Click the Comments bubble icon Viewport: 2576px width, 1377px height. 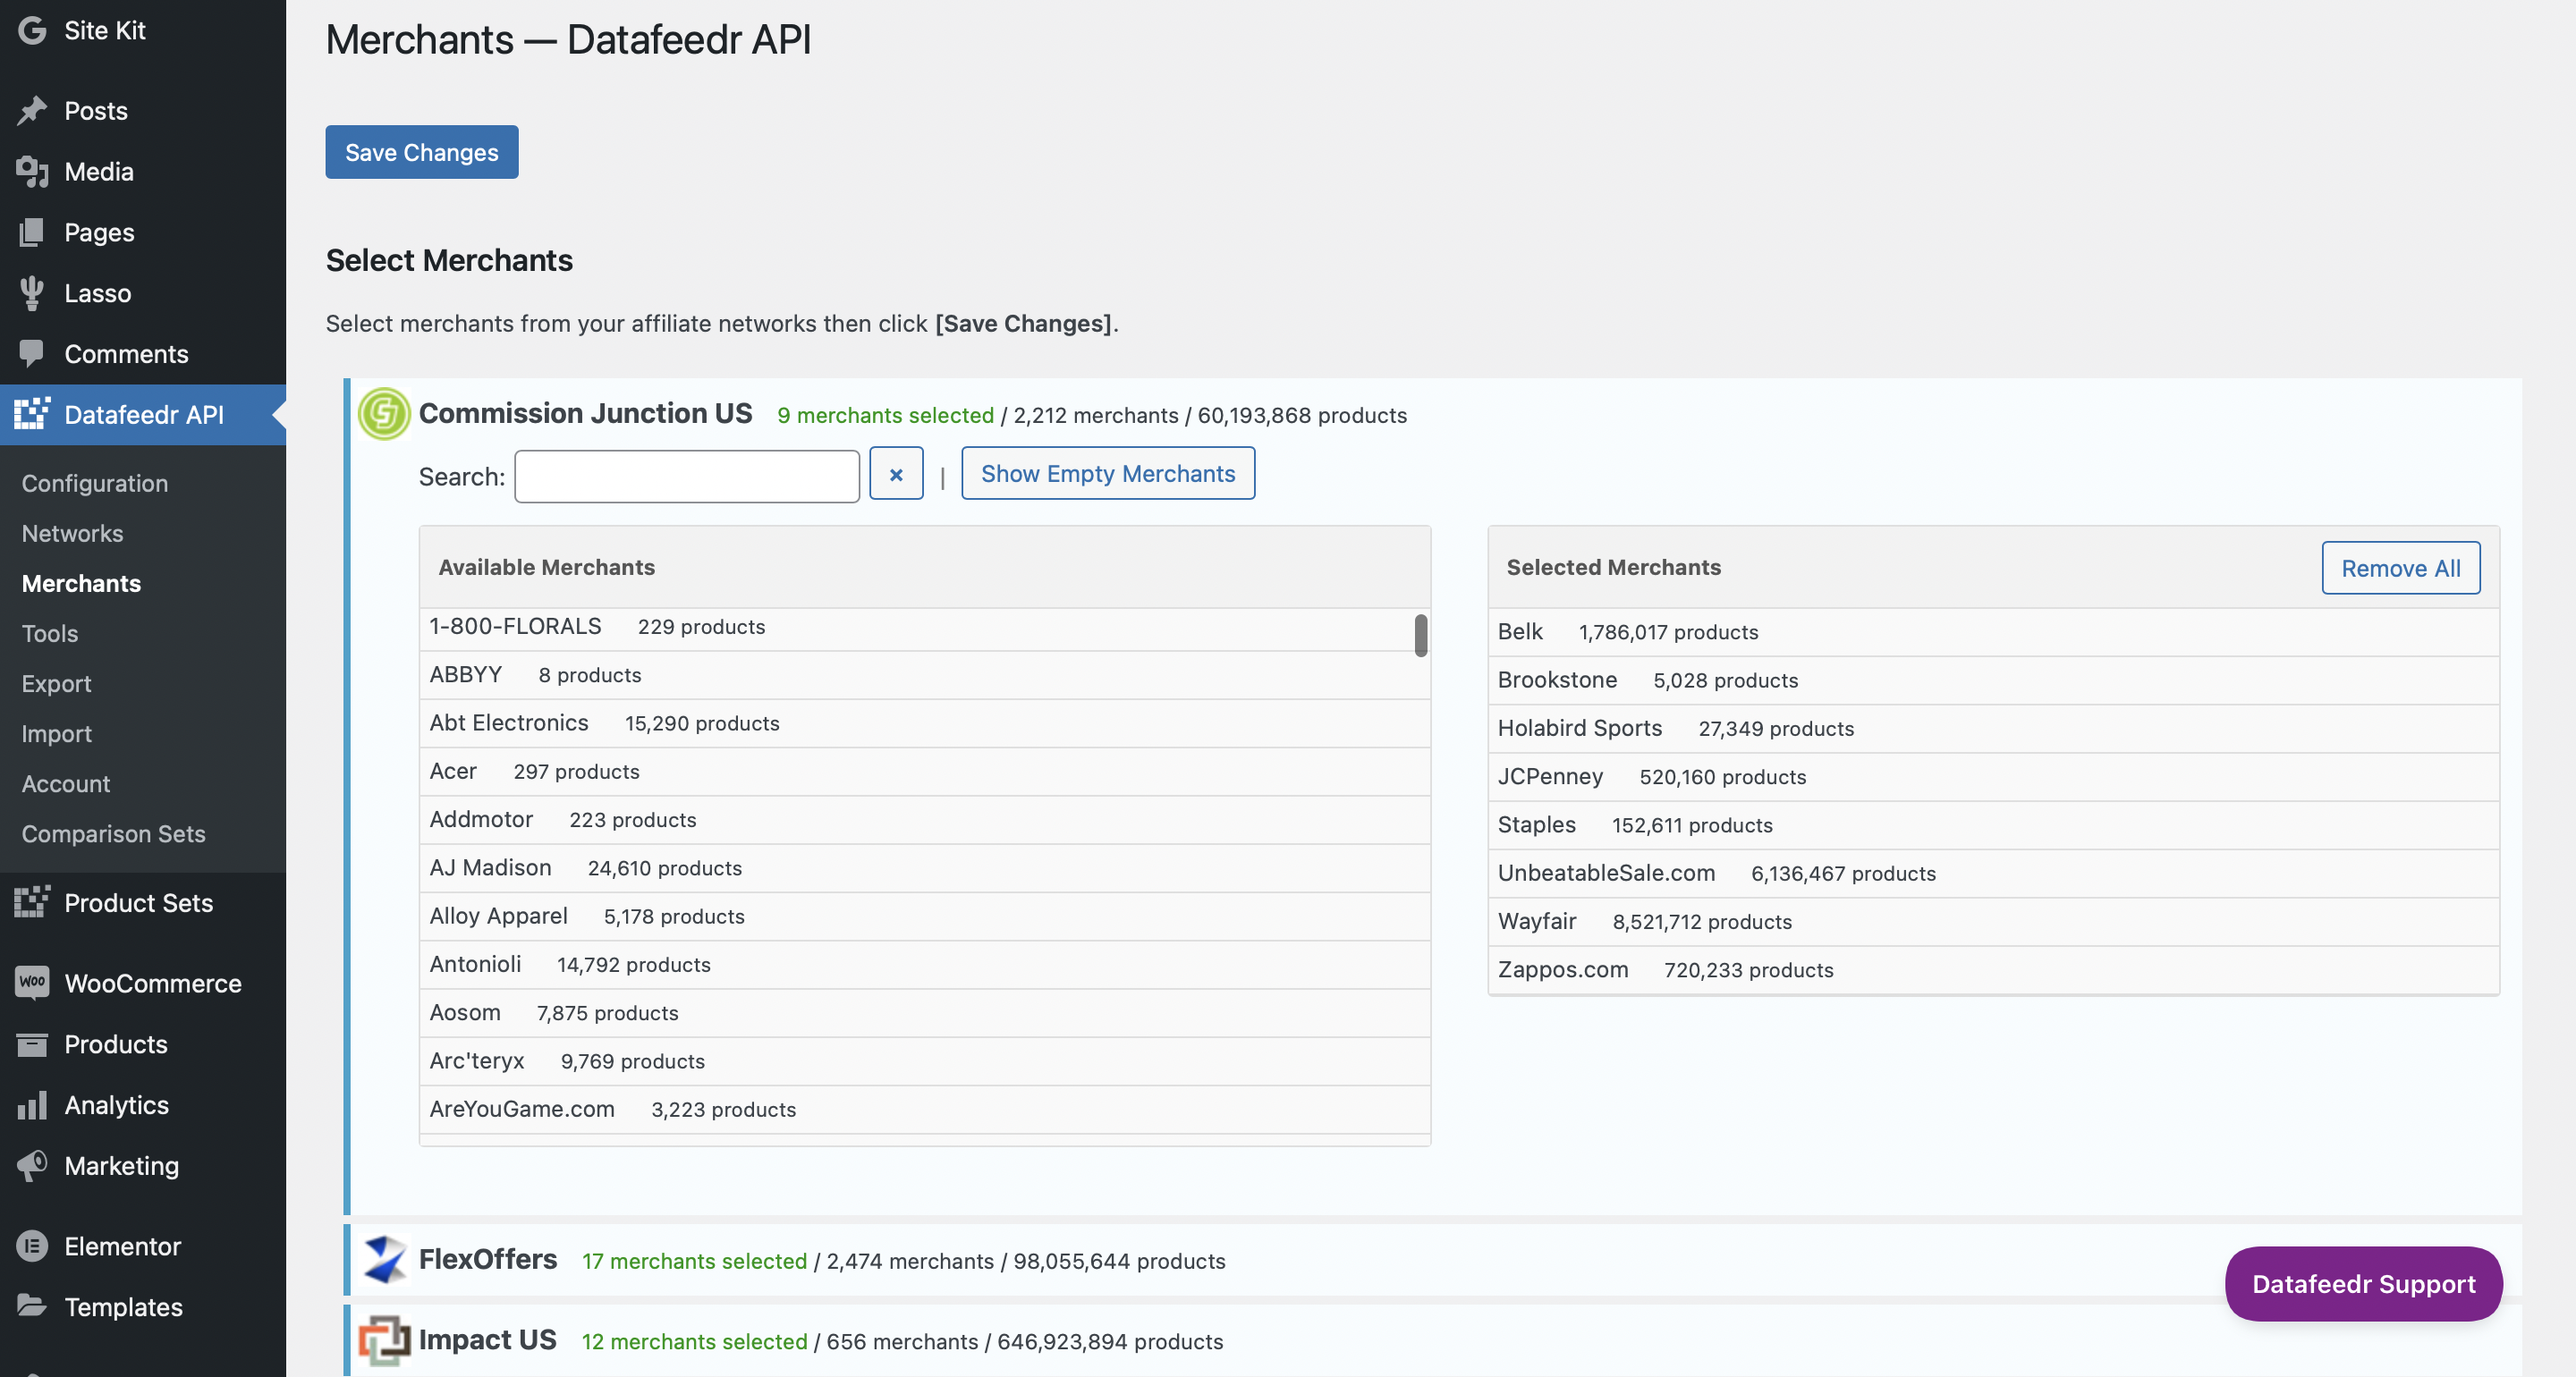click(x=32, y=354)
